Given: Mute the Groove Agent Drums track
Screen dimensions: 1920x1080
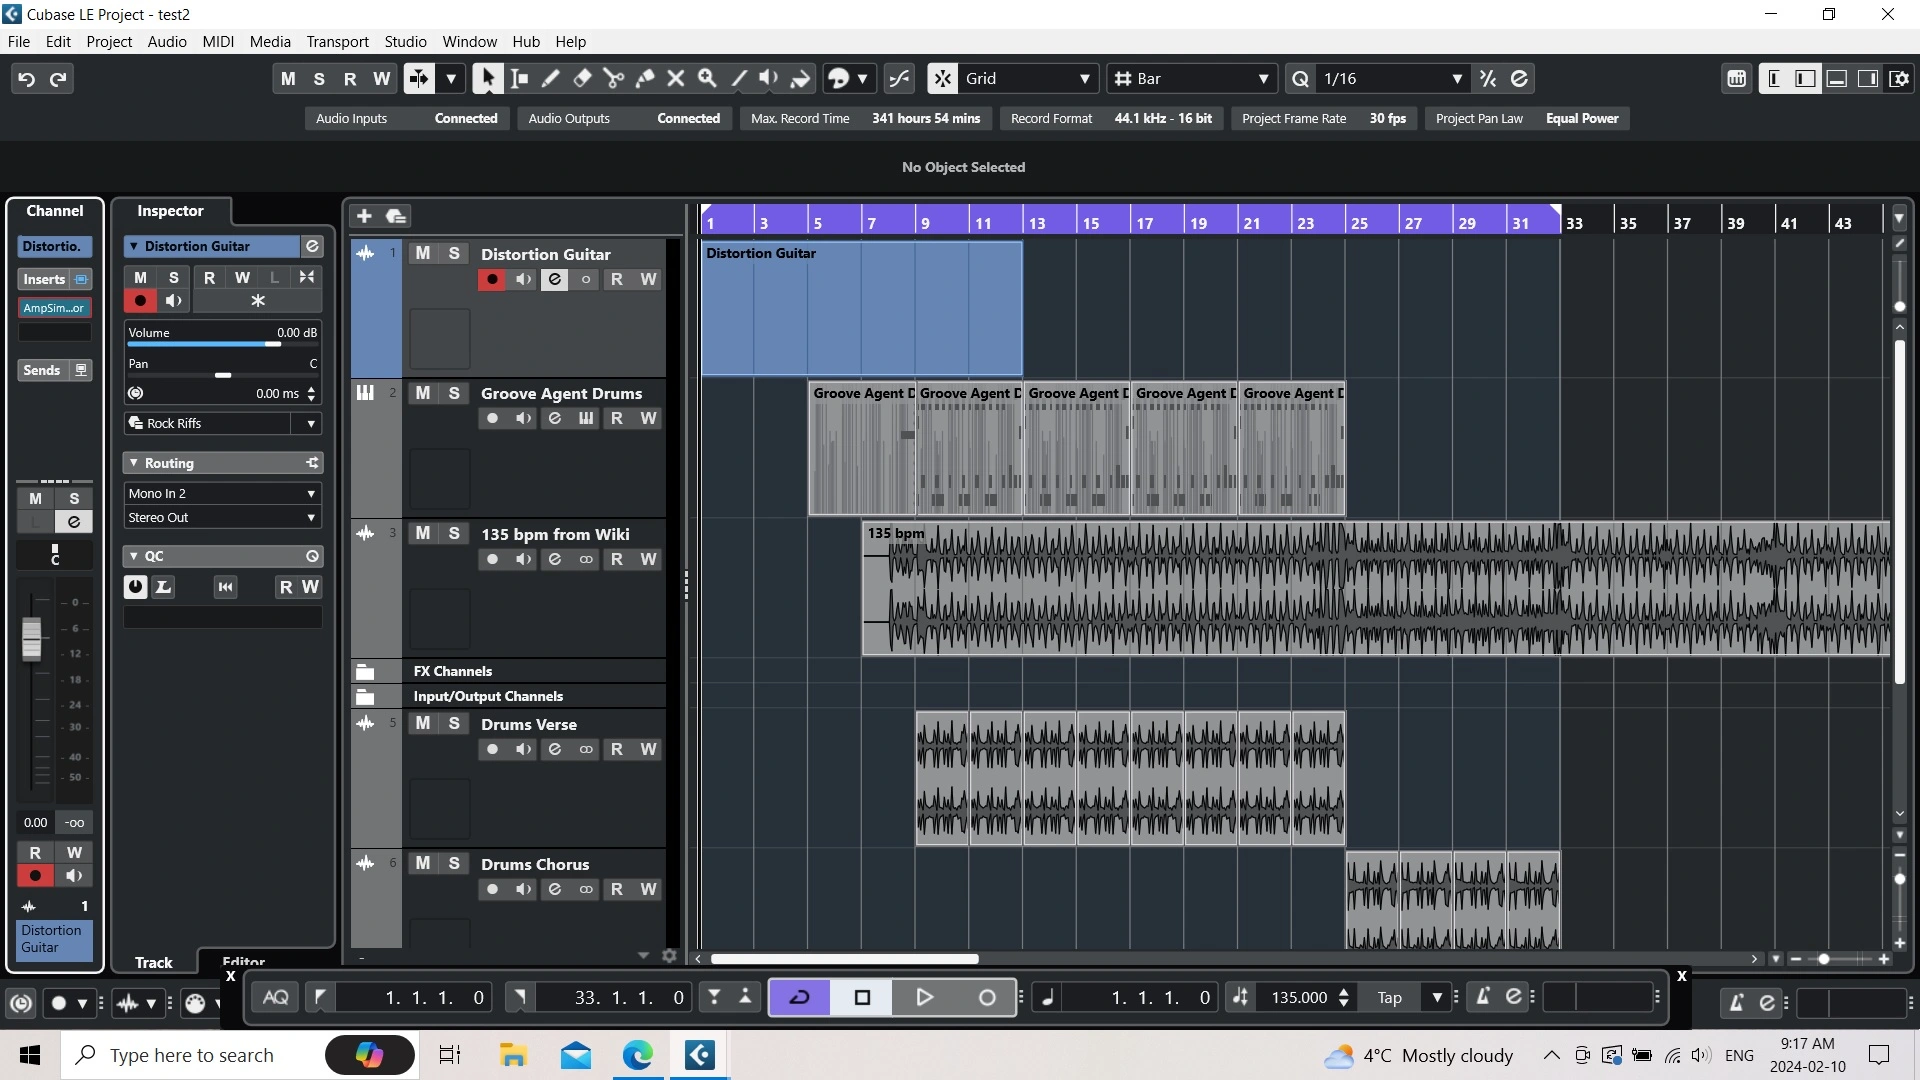Looking at the screenshot, I should [423, 393].
